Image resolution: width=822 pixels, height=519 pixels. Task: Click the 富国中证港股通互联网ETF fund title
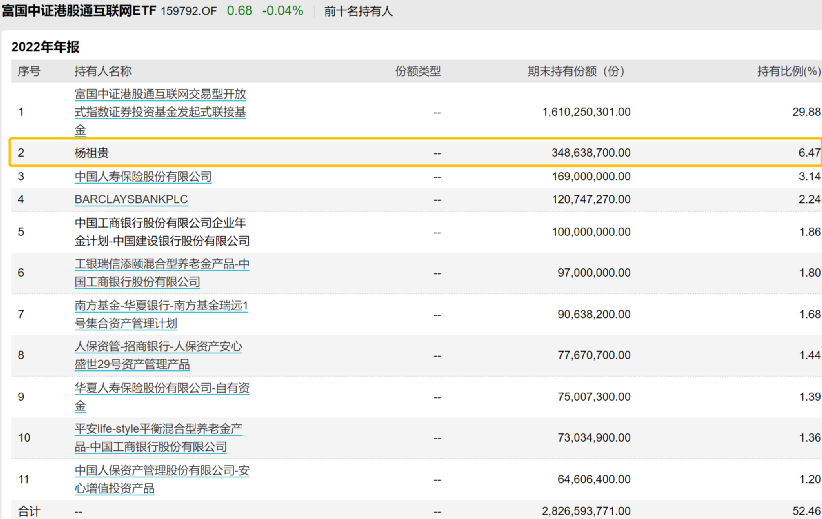pyautogui.click(x=79, y=10)
